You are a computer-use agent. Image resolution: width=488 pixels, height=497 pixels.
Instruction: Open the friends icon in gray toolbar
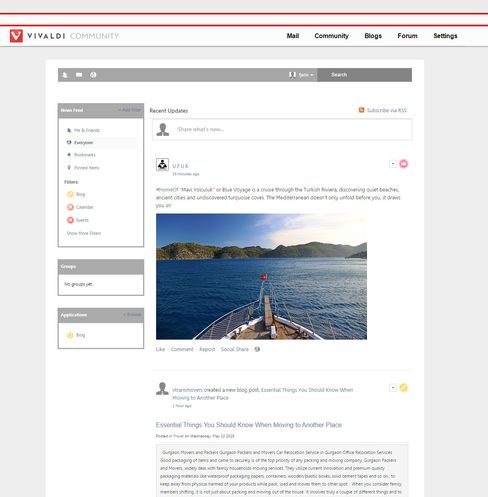pyautogui.click(x=65, y=75)
